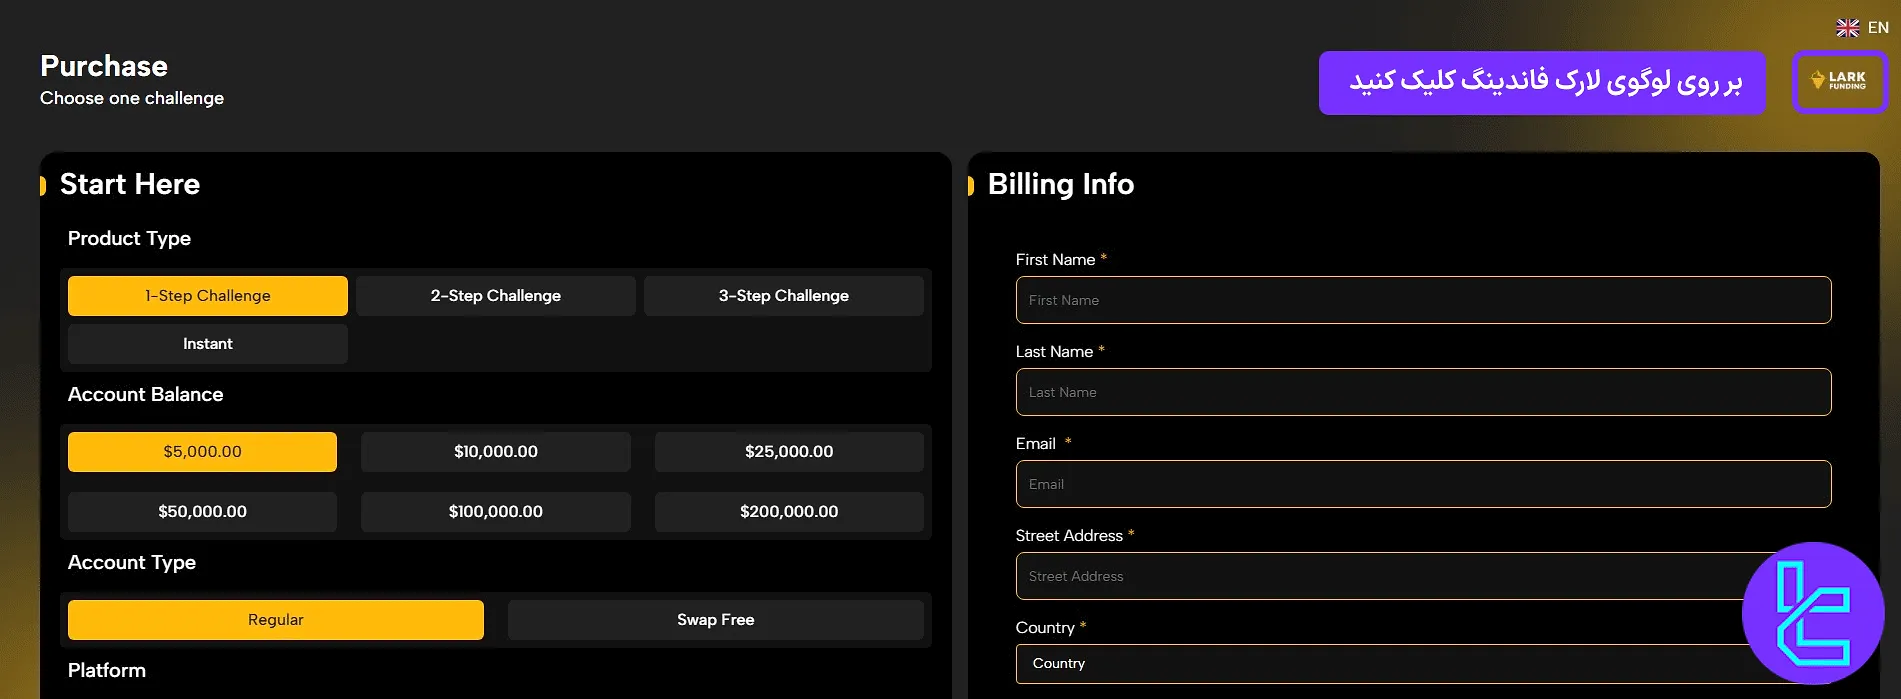Pick the $200,000.00 account balance
This screenshot has height=699, width=1901.
(x=788, y=512)
